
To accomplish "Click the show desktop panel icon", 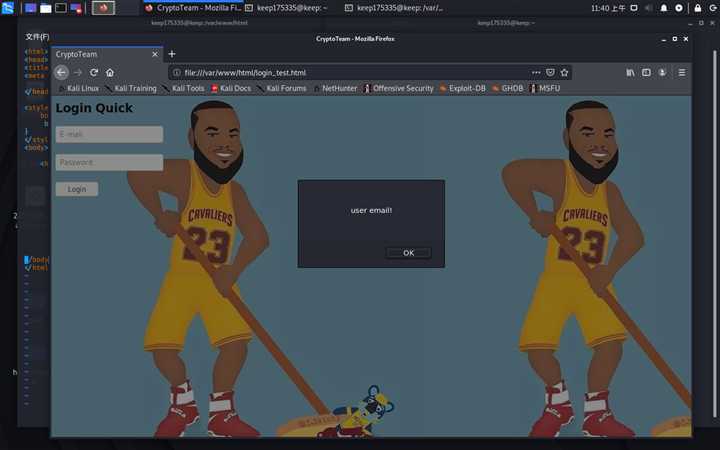I will point(30,8).
